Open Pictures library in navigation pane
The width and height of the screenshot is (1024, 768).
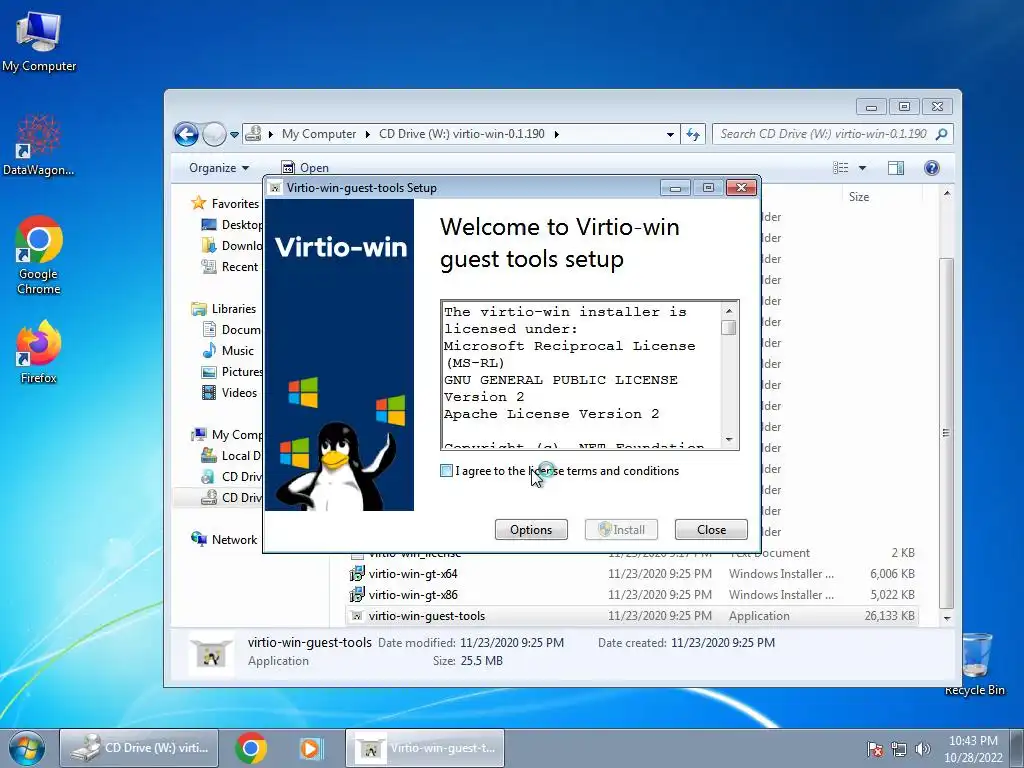click(232, 372)
